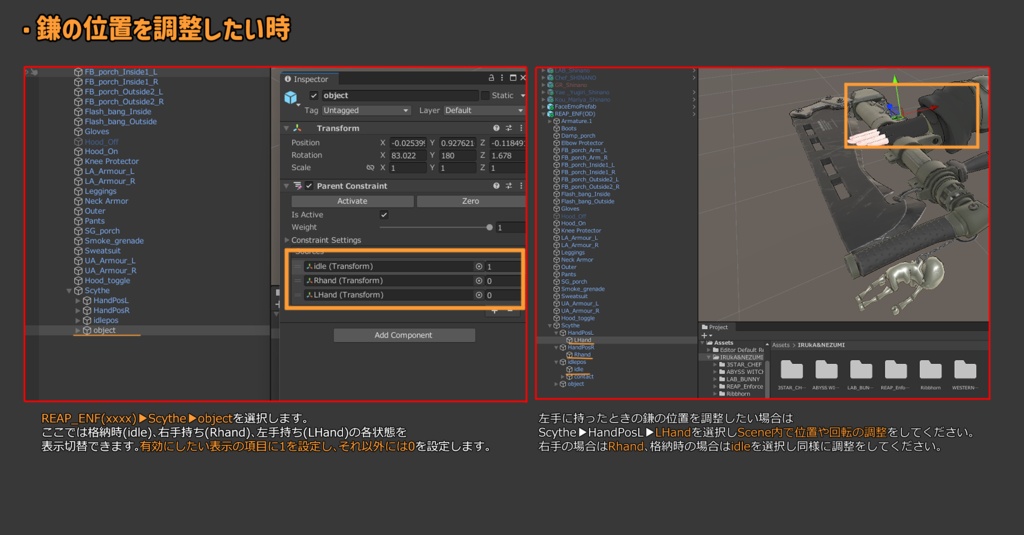Click the drag handle of the idle source row

[298, 267]
